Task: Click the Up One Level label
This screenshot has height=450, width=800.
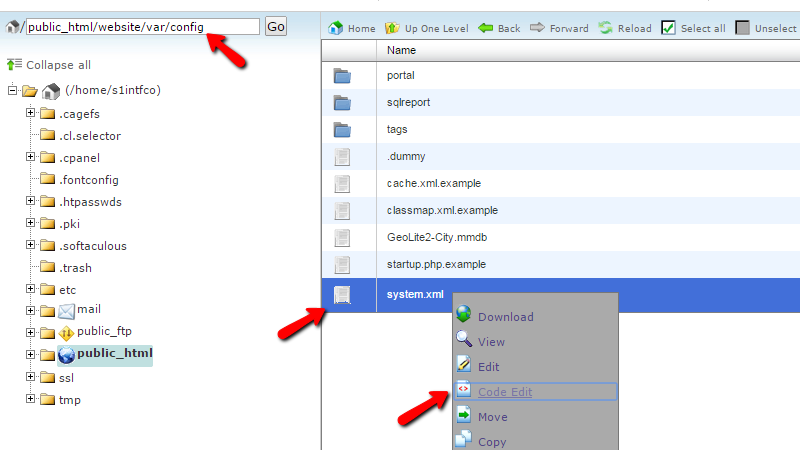Action: pyautogui.click(x=436, y=29)
